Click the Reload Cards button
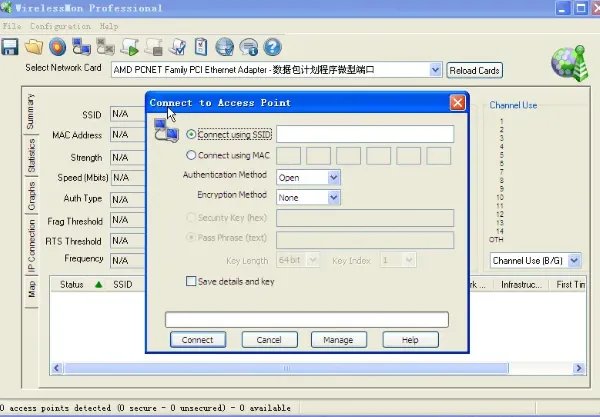Image resolution: width=600 pixels, height=417 pixels. (x=474, y=70)
